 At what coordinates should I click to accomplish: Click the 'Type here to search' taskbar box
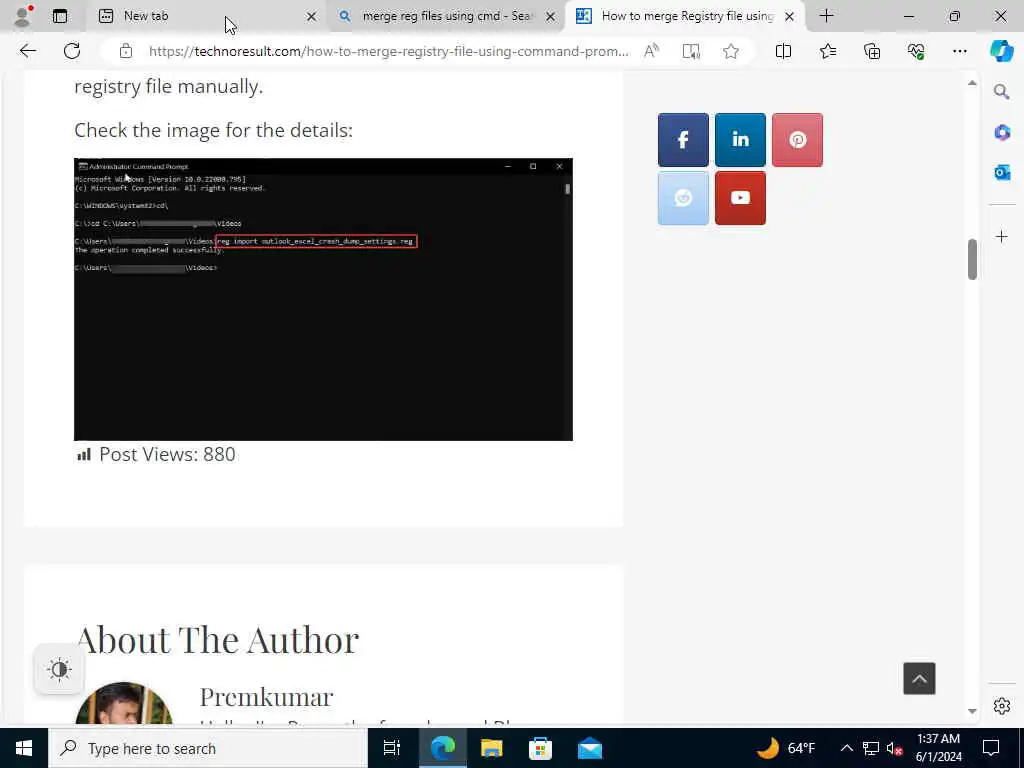click(208, 748)
